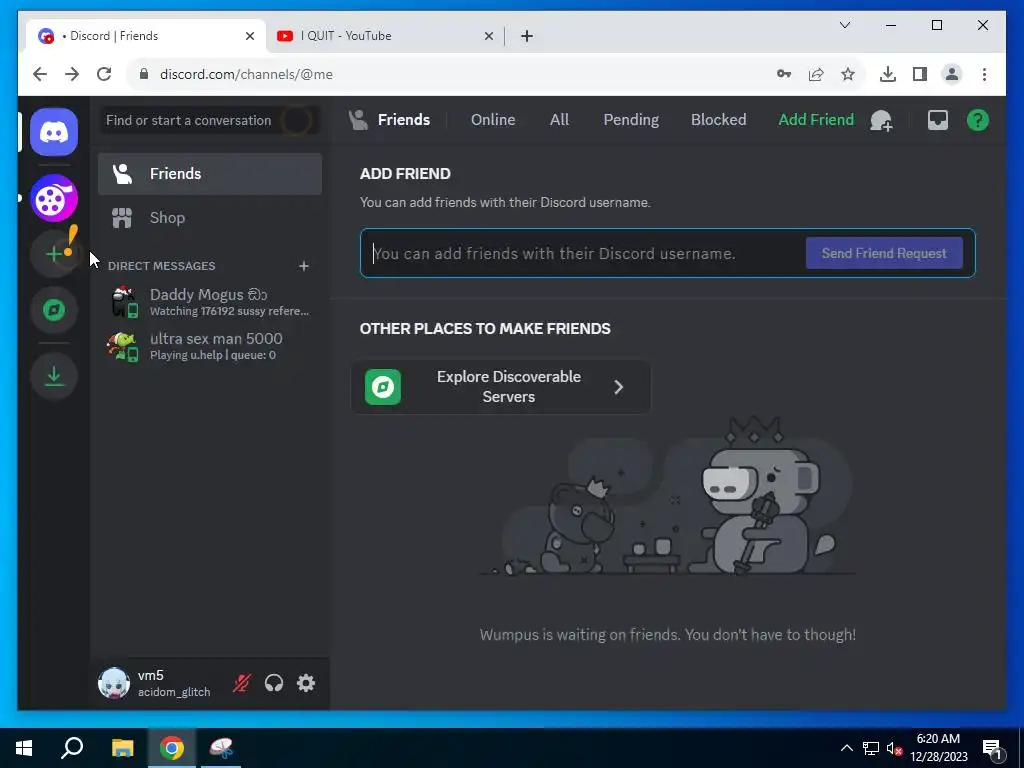The width and height of the screenshot is (1024, 768).
Task: Select green Add Friend tab
Action: point(816,120)
